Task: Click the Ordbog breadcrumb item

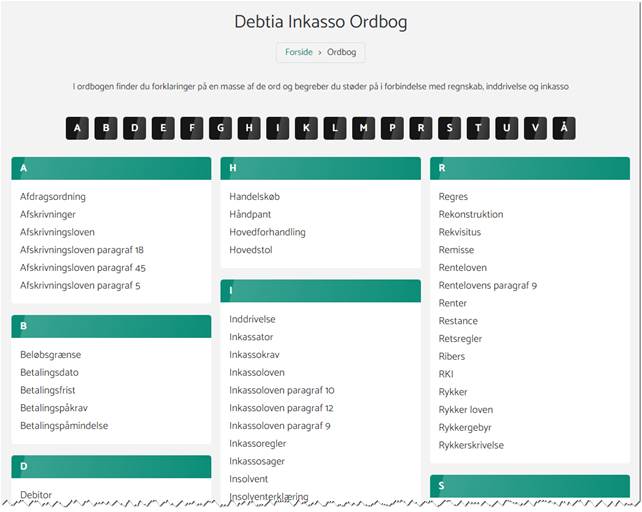Action: (341, 51)
